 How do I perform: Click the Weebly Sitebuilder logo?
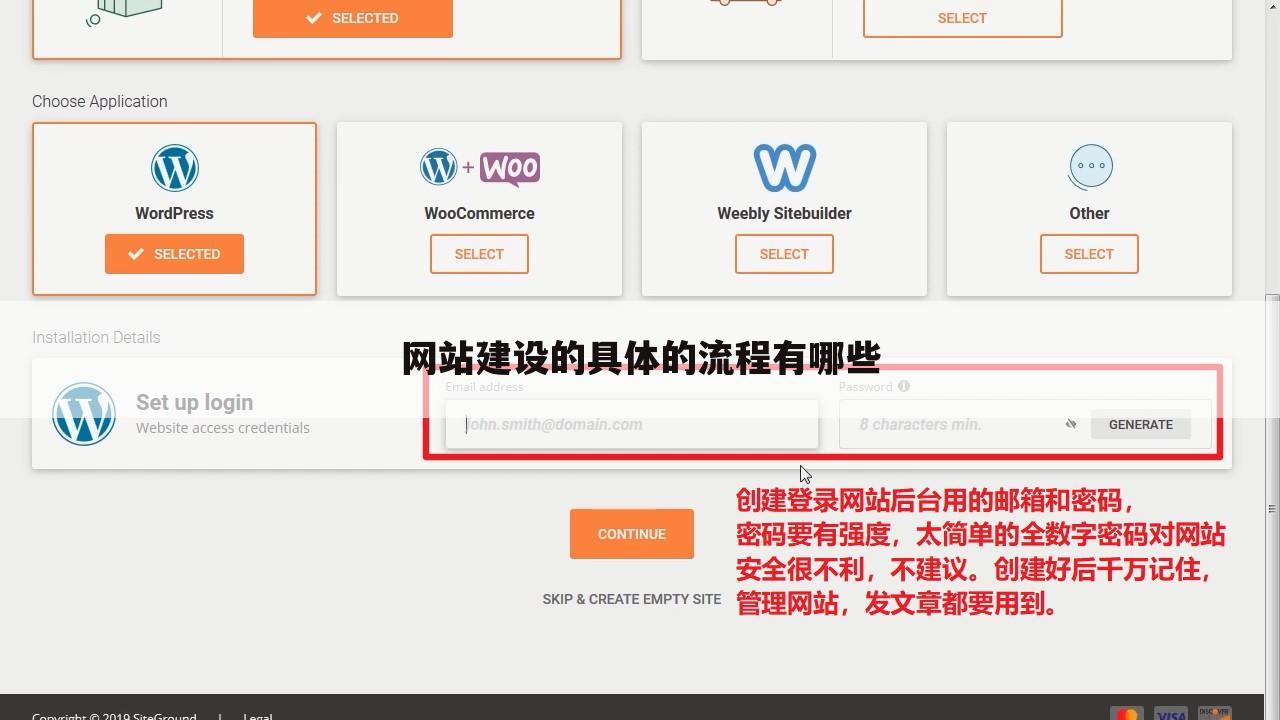tap(784, 168)
